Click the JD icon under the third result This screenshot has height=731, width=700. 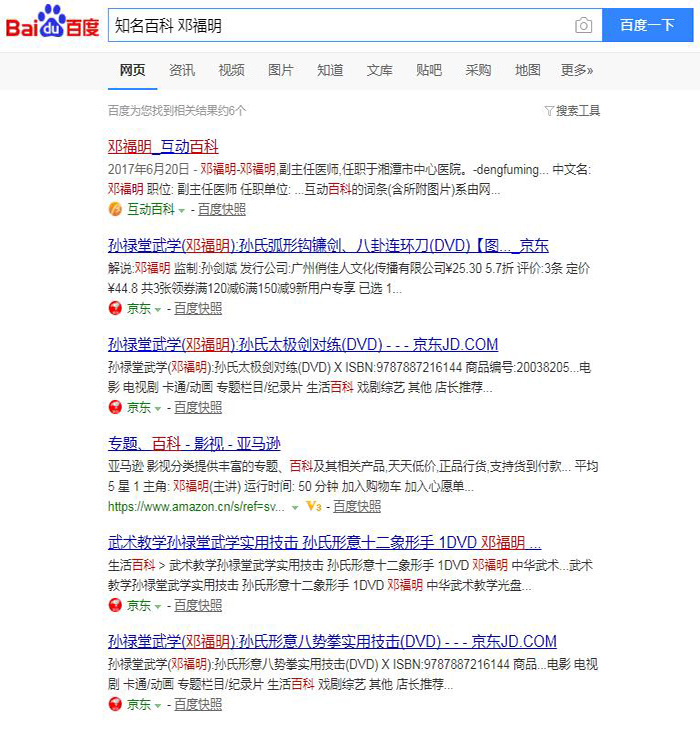(115, 408)
